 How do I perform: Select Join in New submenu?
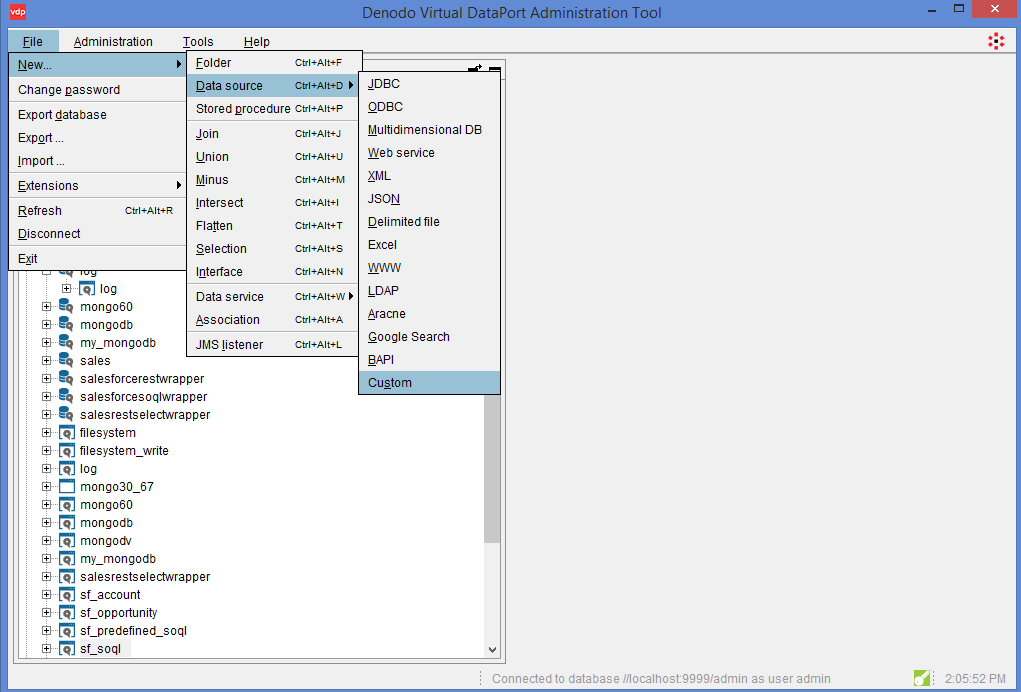(x=273, y=133)
